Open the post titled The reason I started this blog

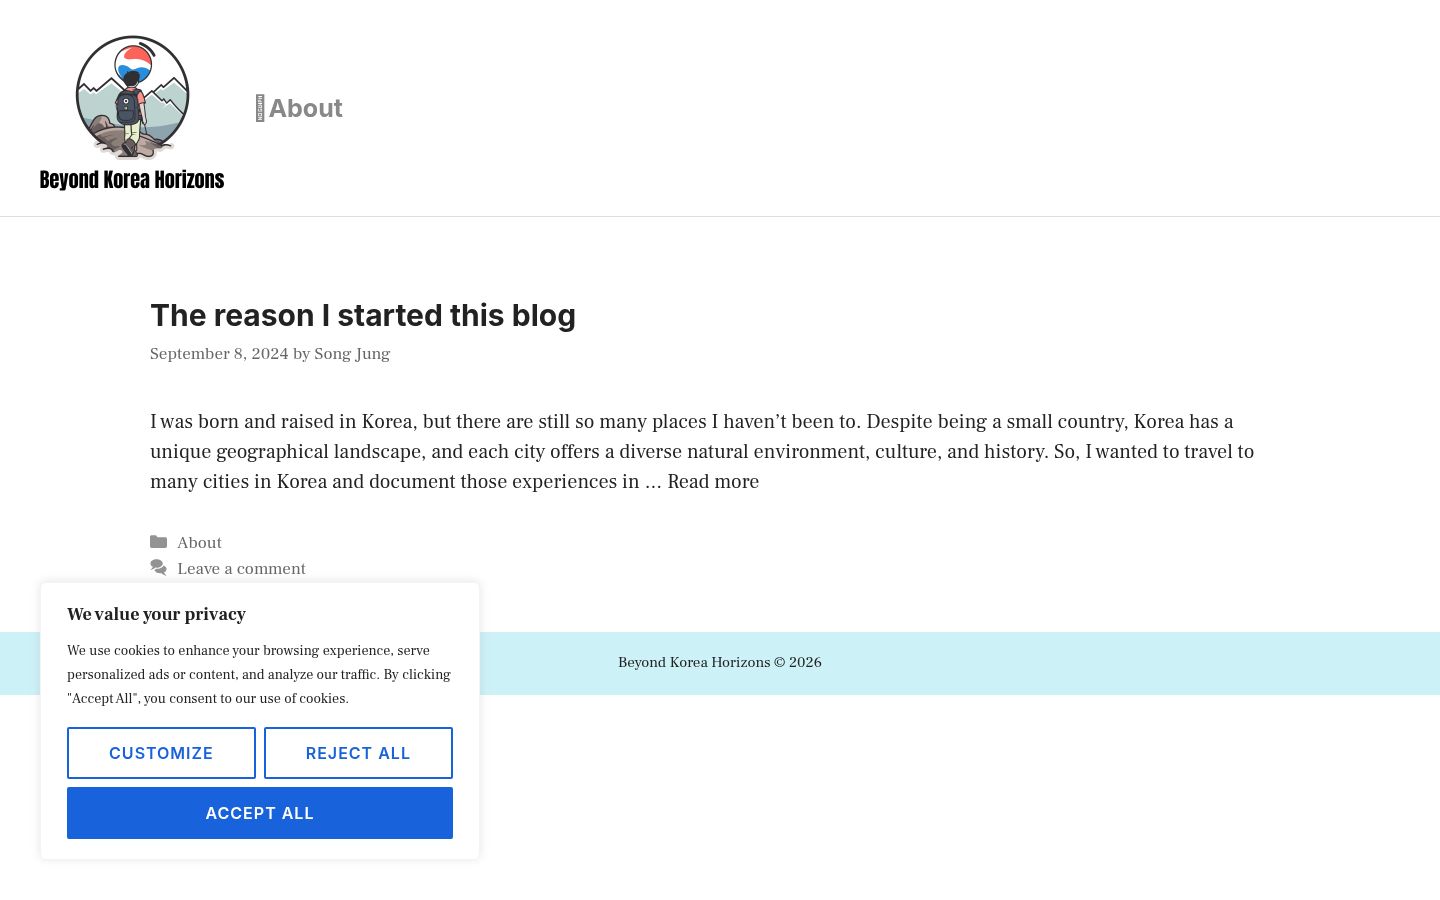point(363,315)
